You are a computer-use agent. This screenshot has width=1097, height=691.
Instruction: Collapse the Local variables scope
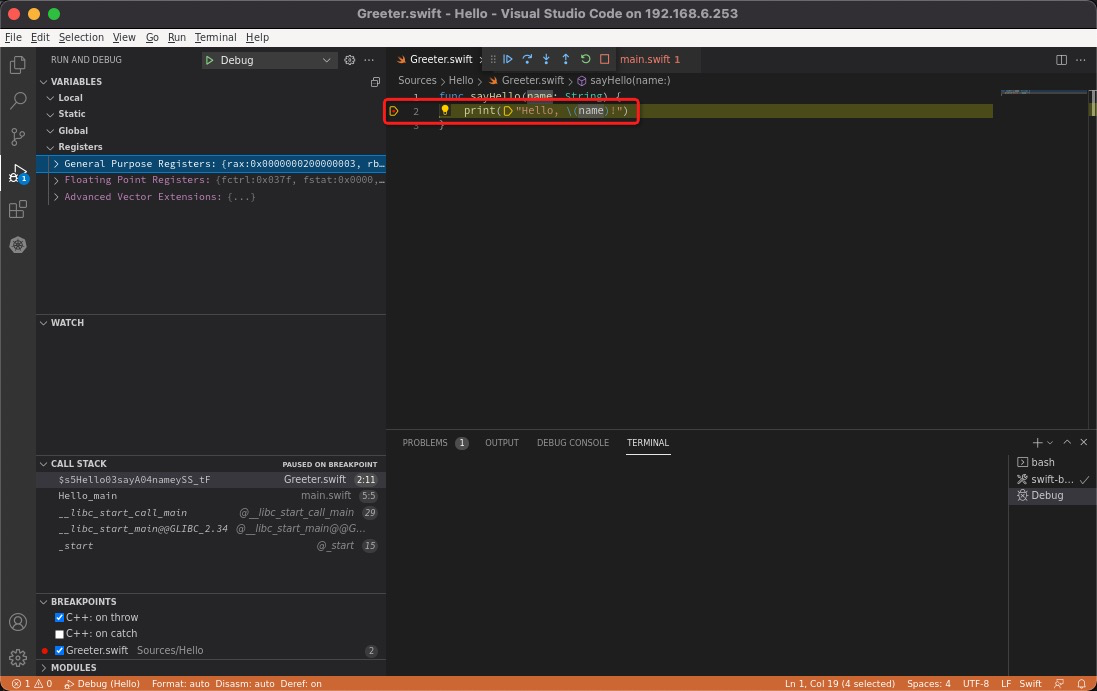[50, 98]
